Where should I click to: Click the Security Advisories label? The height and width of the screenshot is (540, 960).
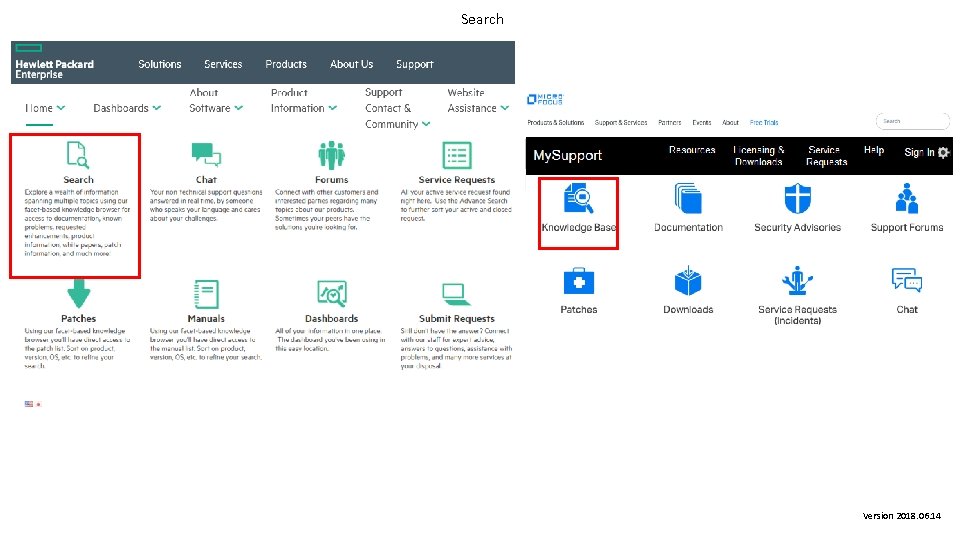point(797,228)
